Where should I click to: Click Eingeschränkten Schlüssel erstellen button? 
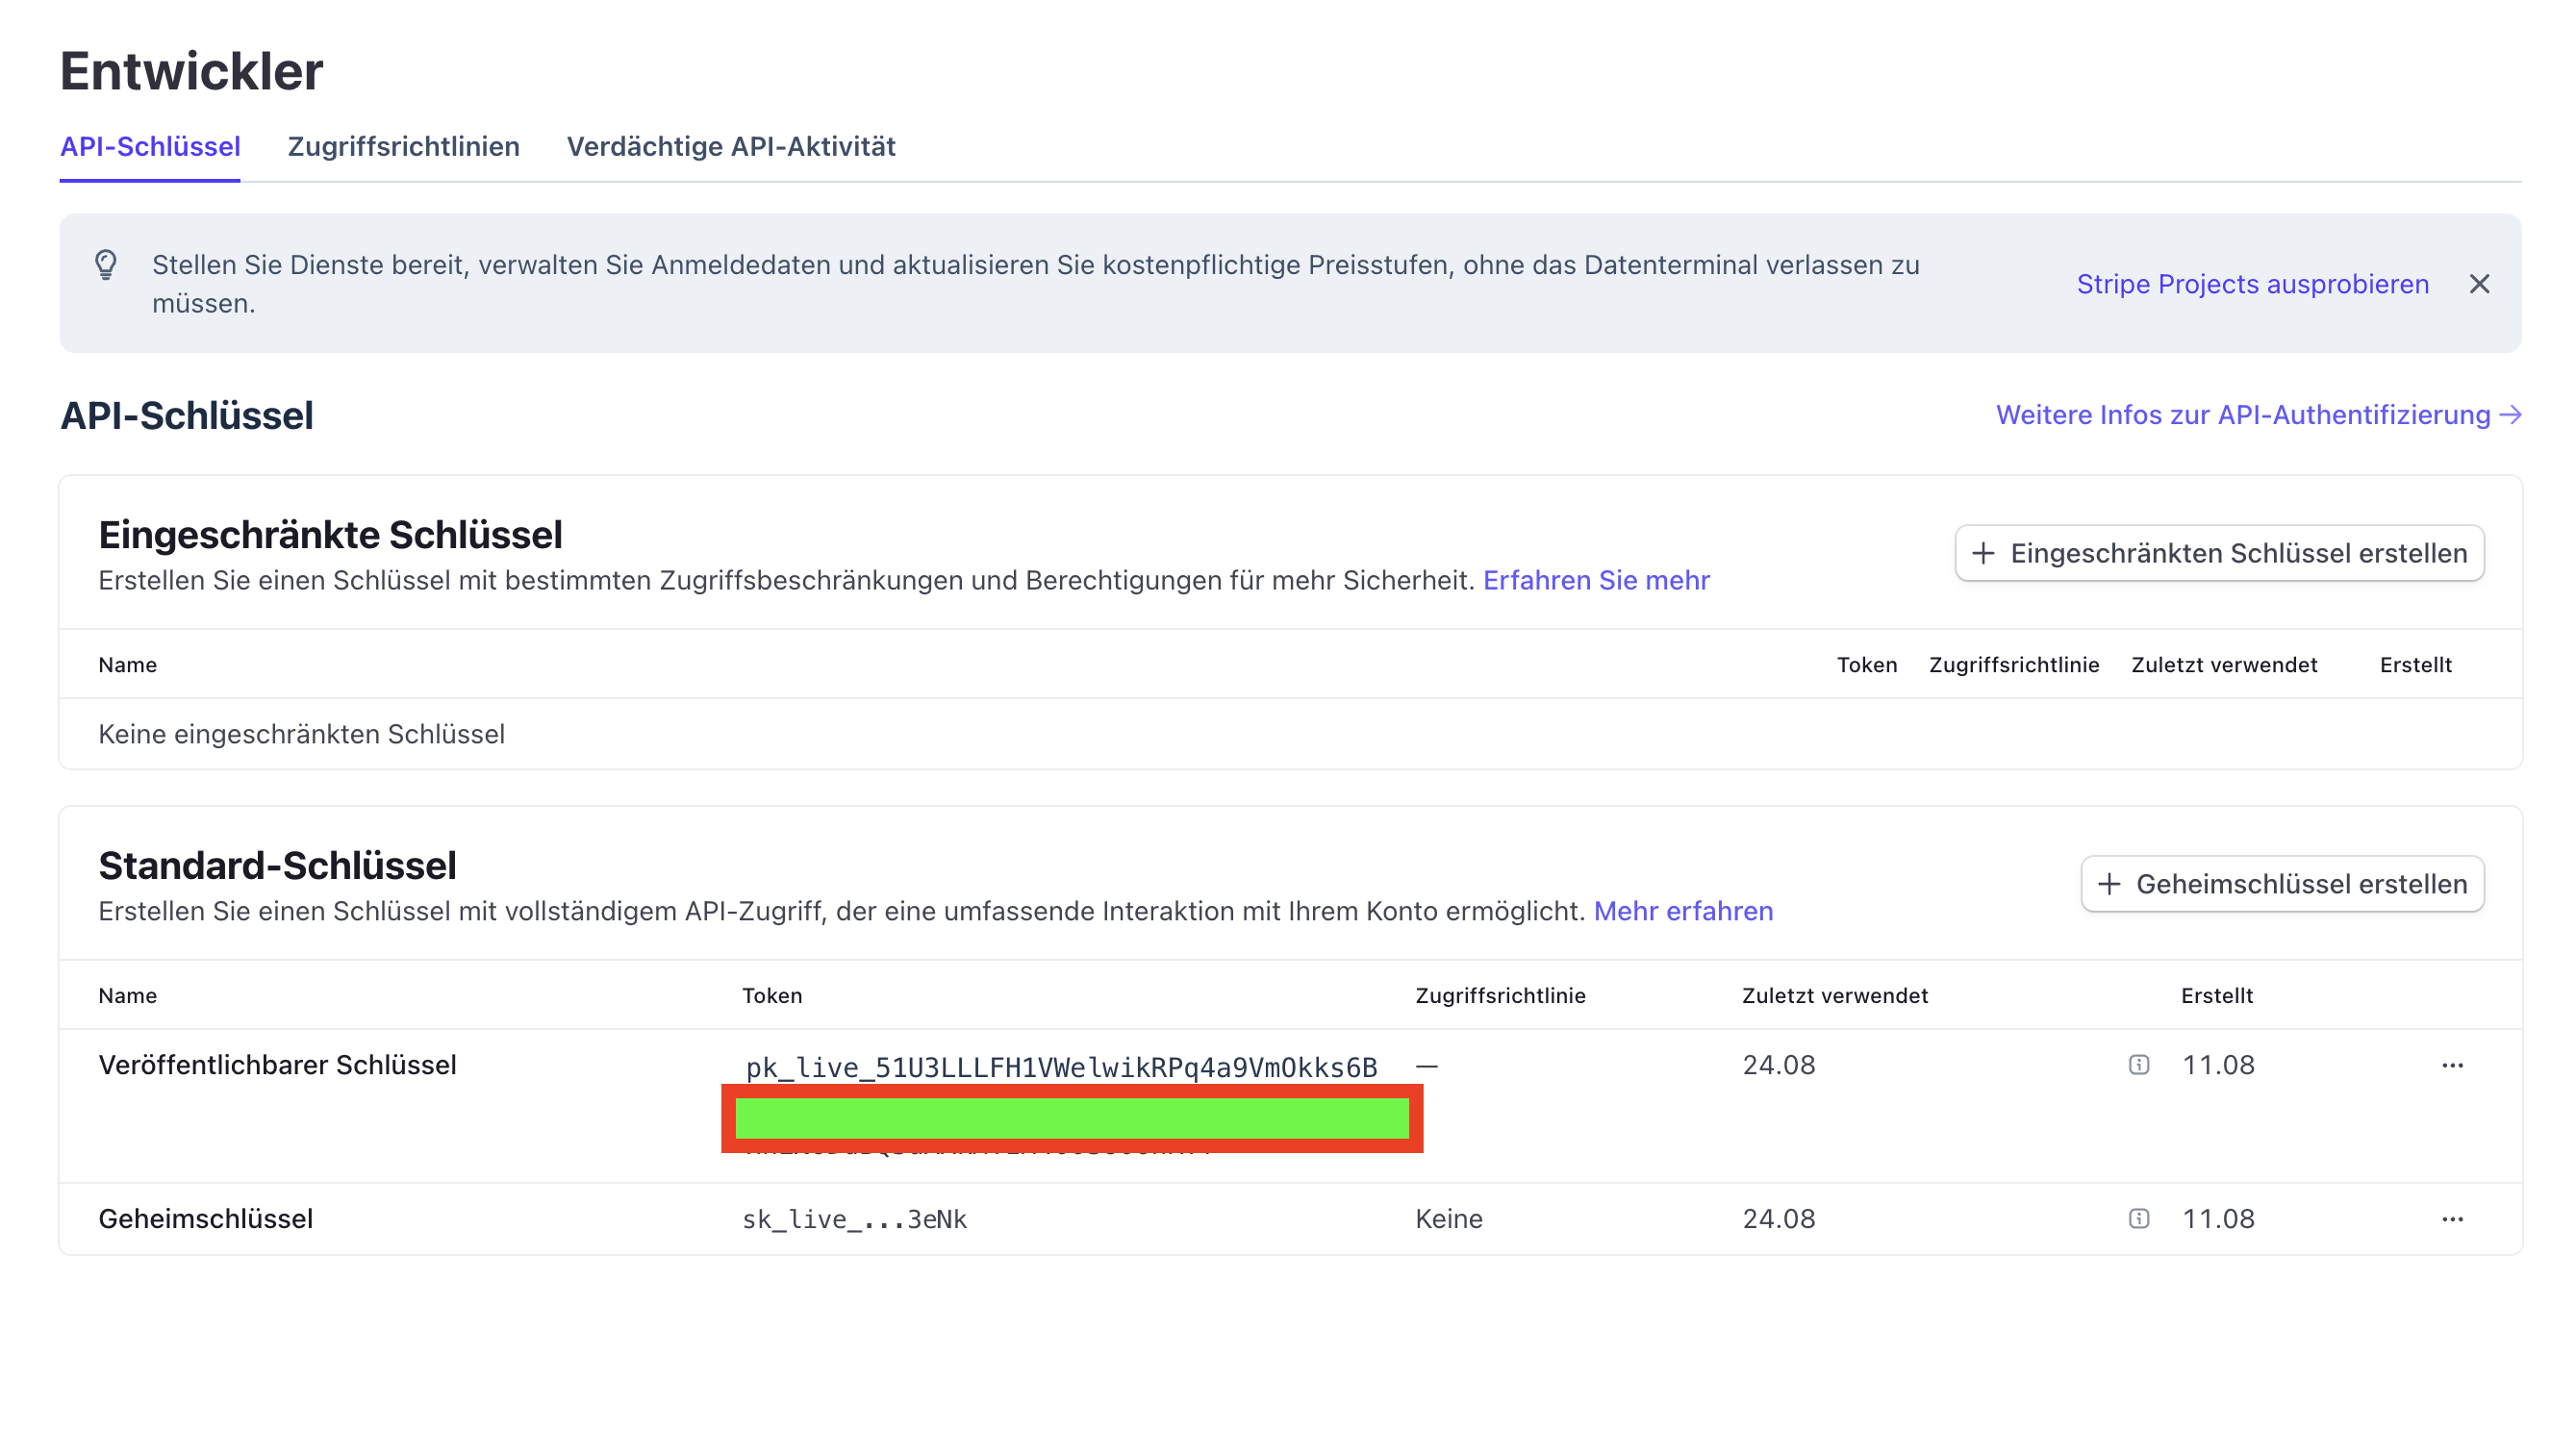2219,553
